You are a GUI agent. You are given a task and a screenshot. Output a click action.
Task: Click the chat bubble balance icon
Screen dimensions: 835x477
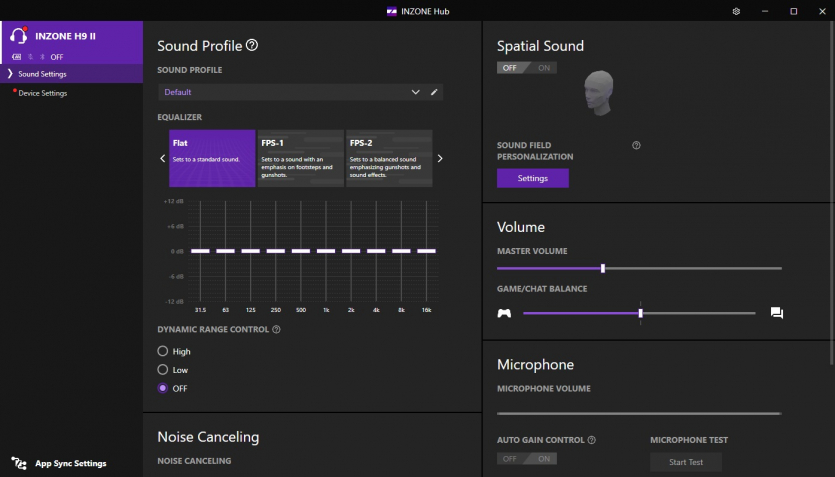(777, 313)
